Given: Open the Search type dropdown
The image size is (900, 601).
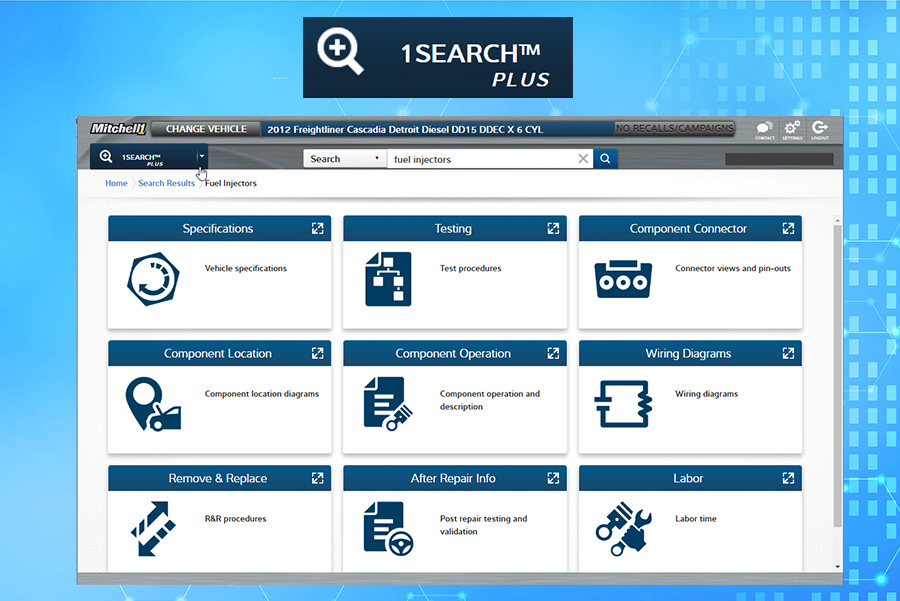Looking at the screenshot, I should click(x=345, y=159).
